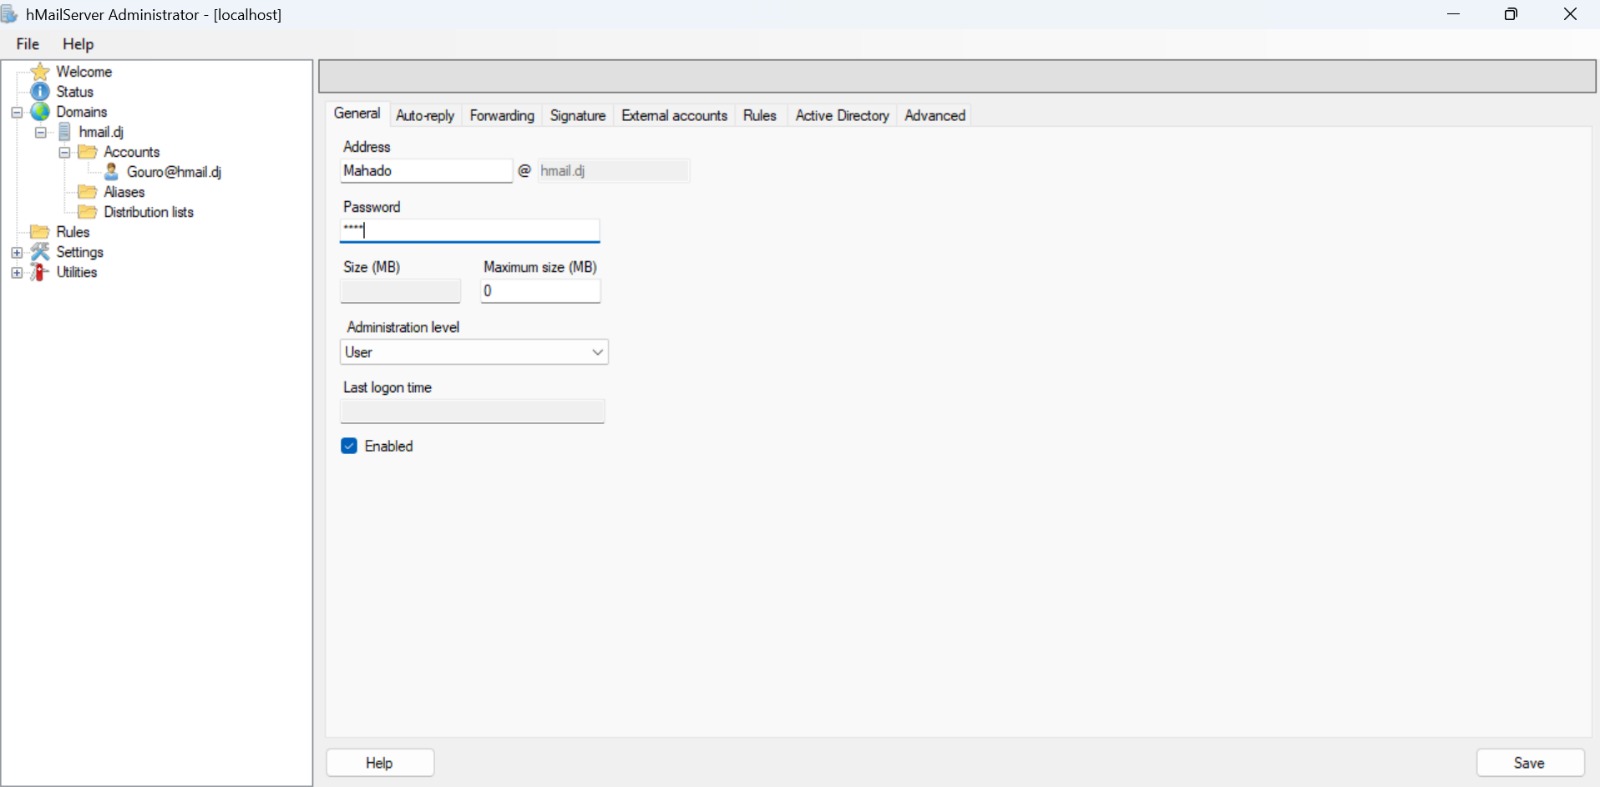Switch to the External accounts tab
The width and height of the screenshot is (1600, 787).
coord(674,116)
